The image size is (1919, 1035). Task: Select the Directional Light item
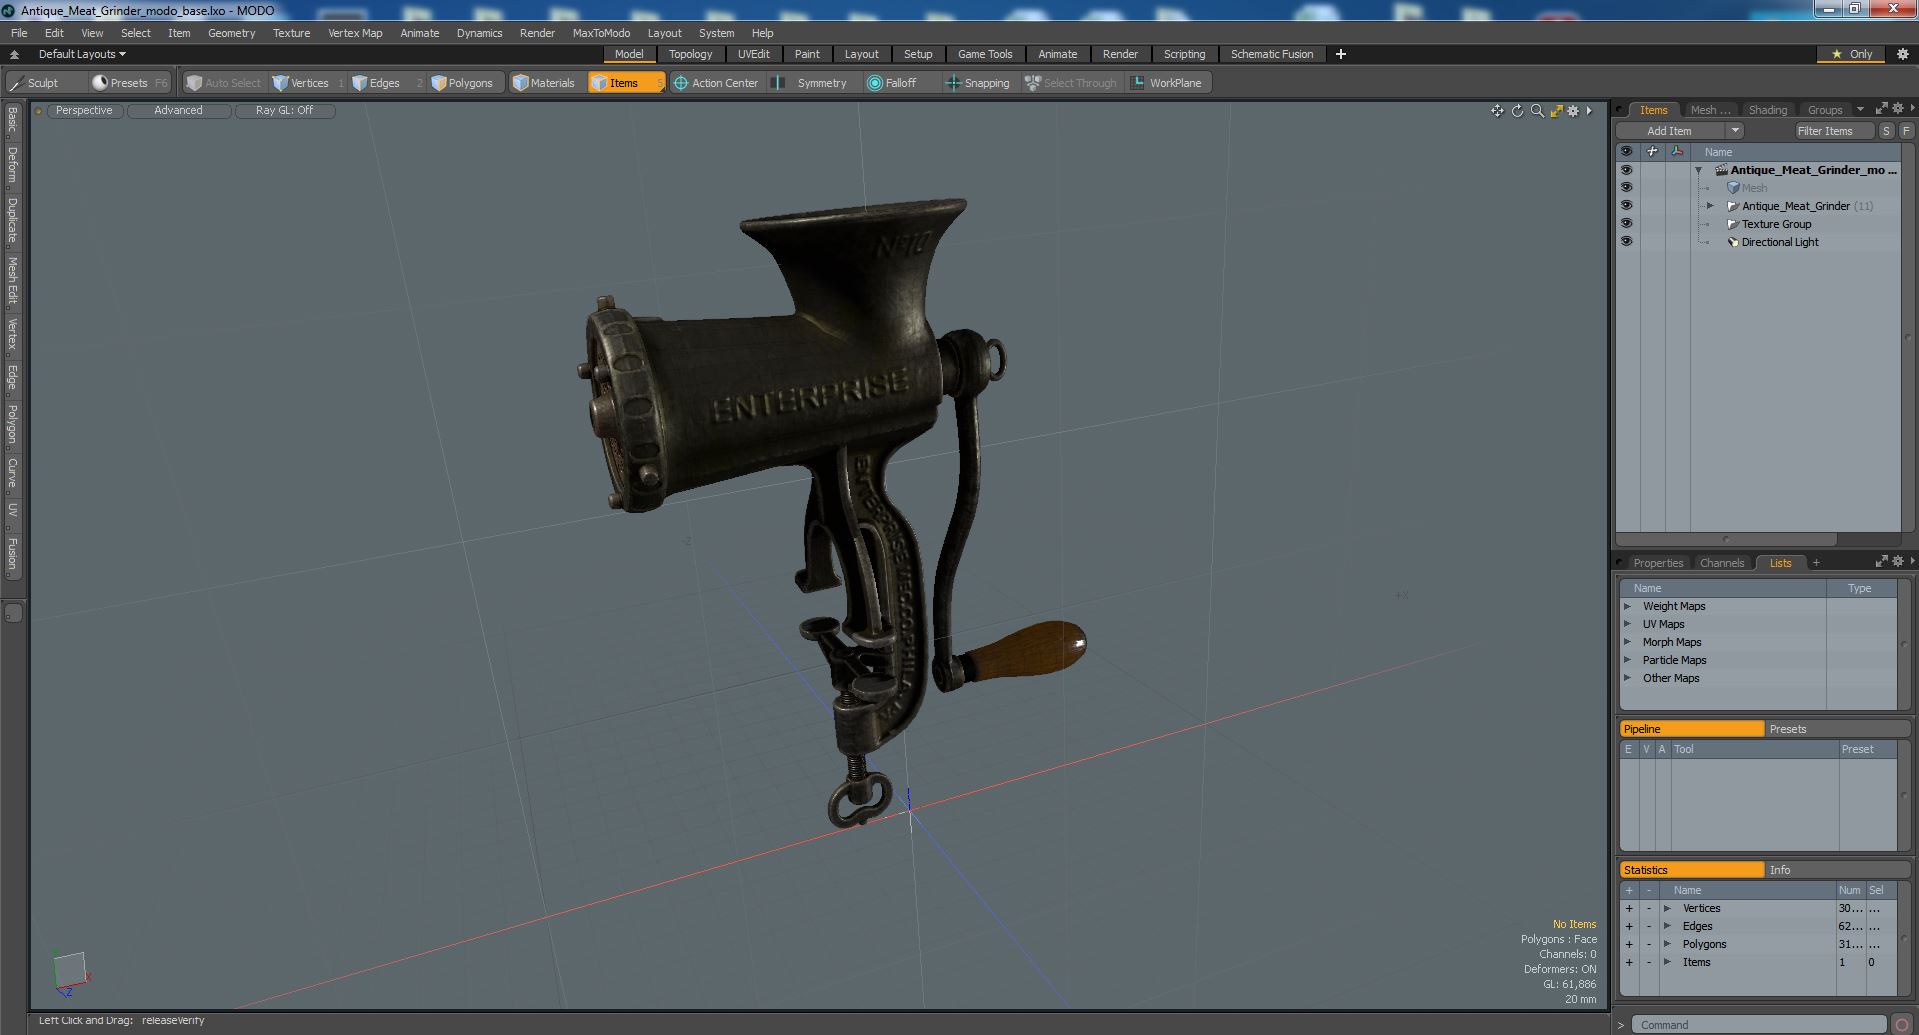[1780, 242]
